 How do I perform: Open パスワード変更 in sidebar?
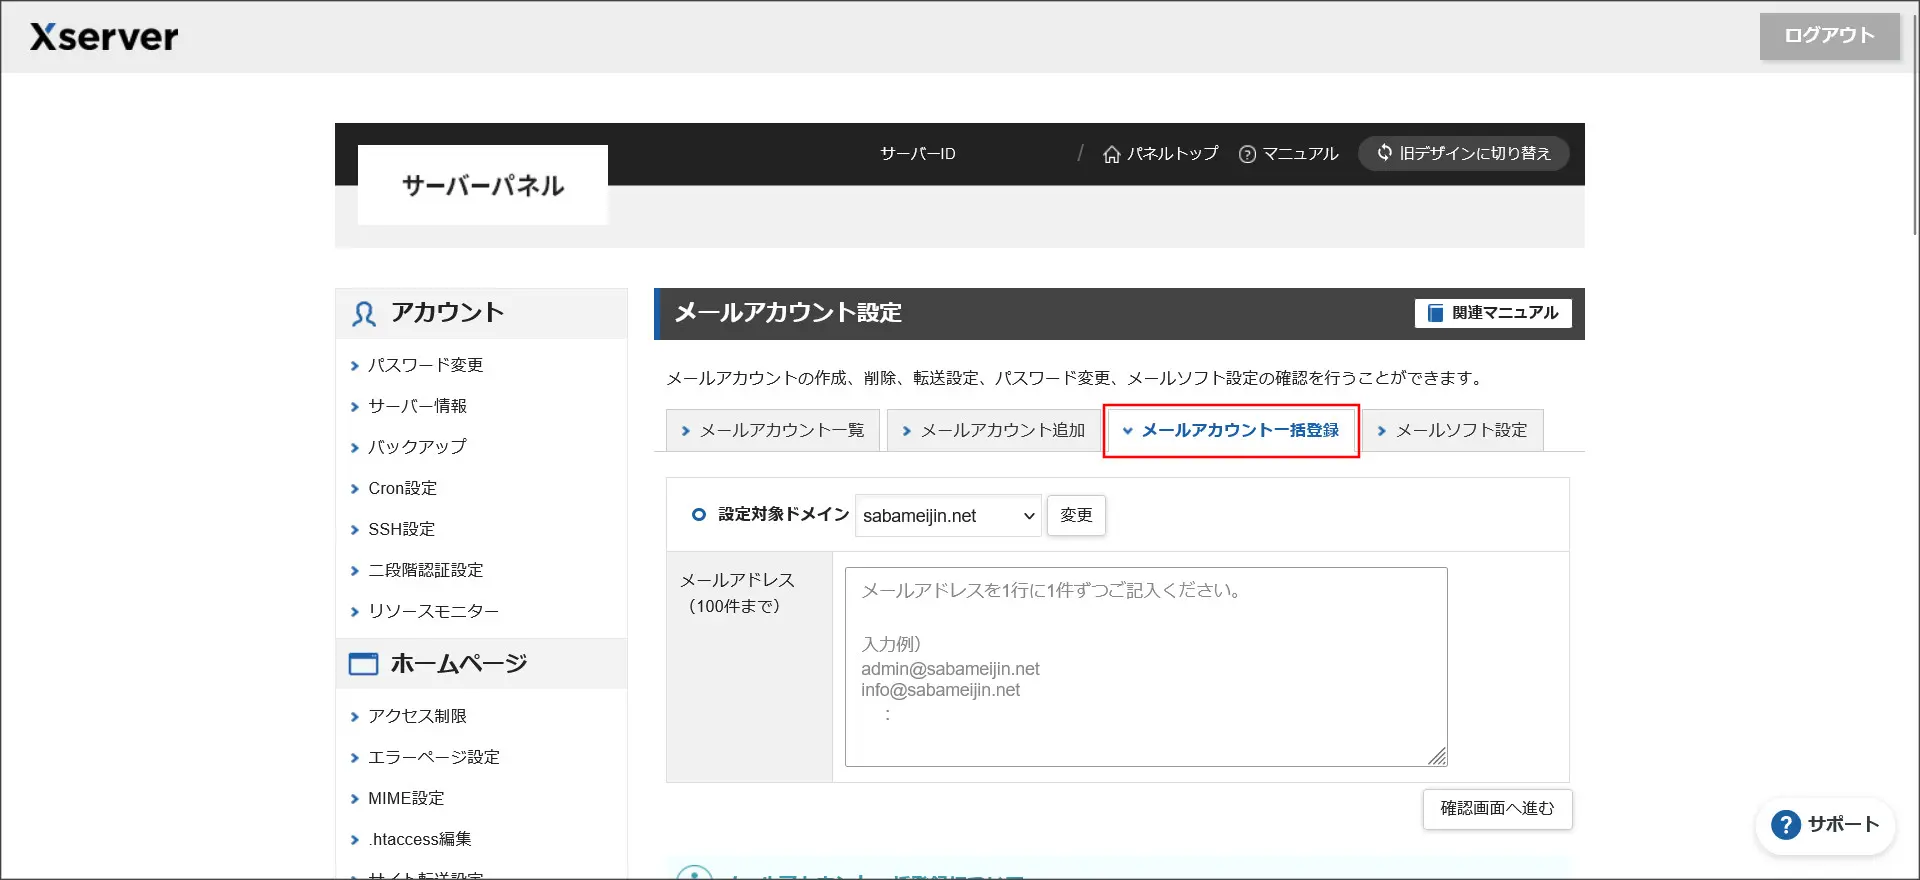(425, 365)
